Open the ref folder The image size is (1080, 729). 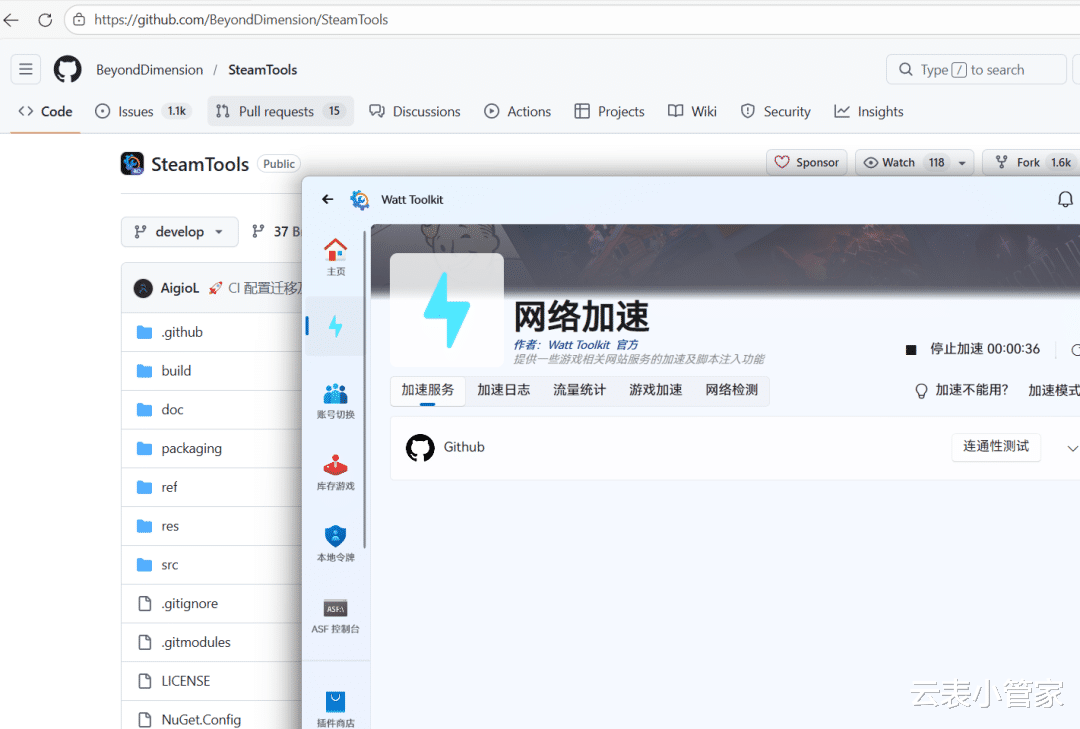(x=169, y=487)
